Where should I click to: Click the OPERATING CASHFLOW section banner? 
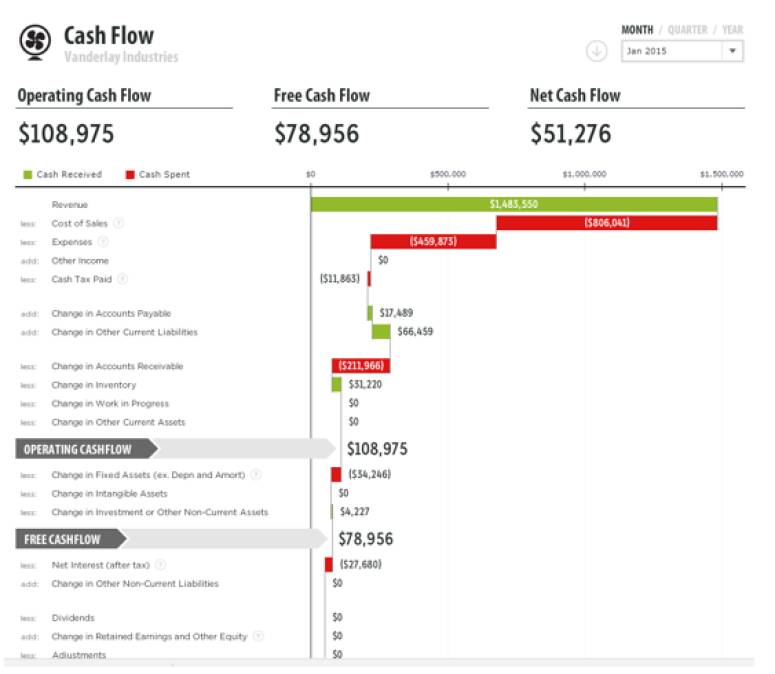[87, 449]
